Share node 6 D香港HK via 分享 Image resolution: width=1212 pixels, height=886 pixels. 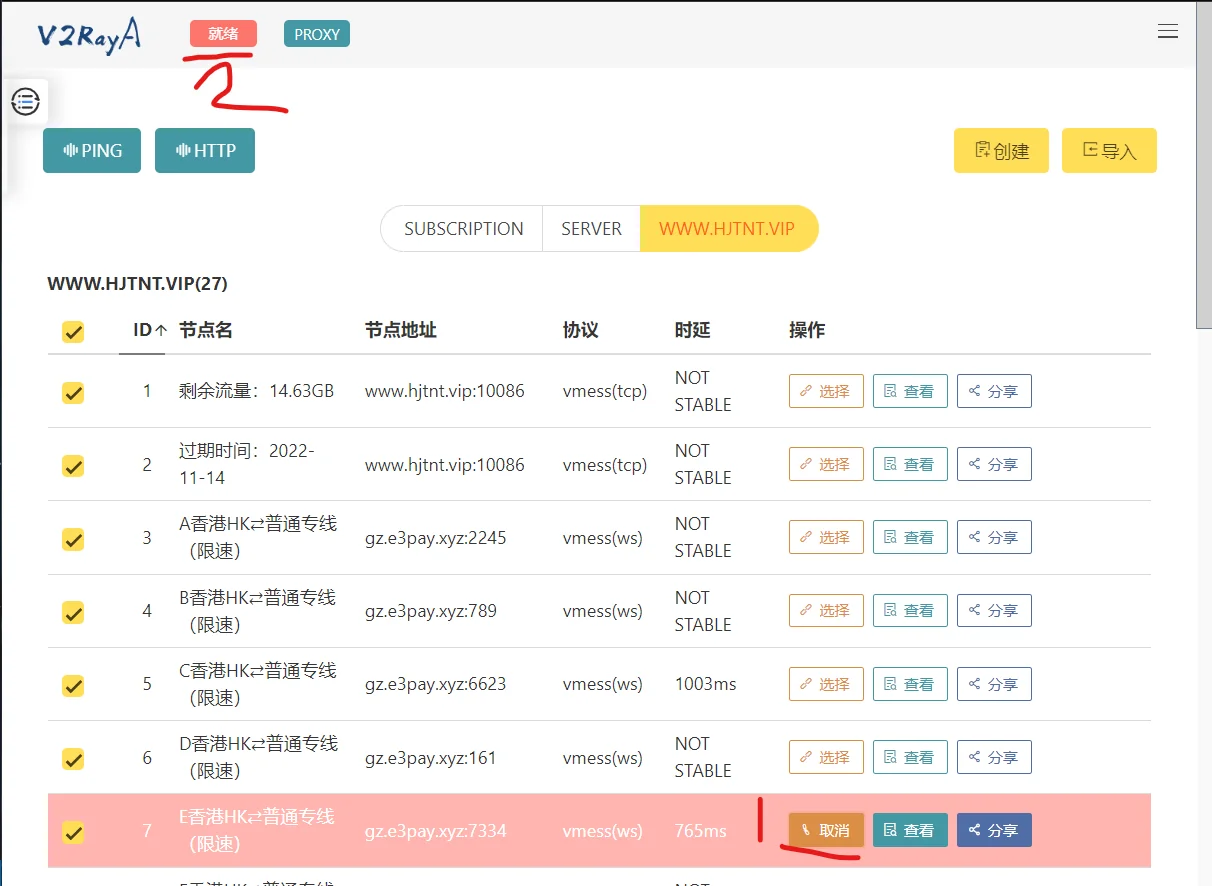(994, 757)
